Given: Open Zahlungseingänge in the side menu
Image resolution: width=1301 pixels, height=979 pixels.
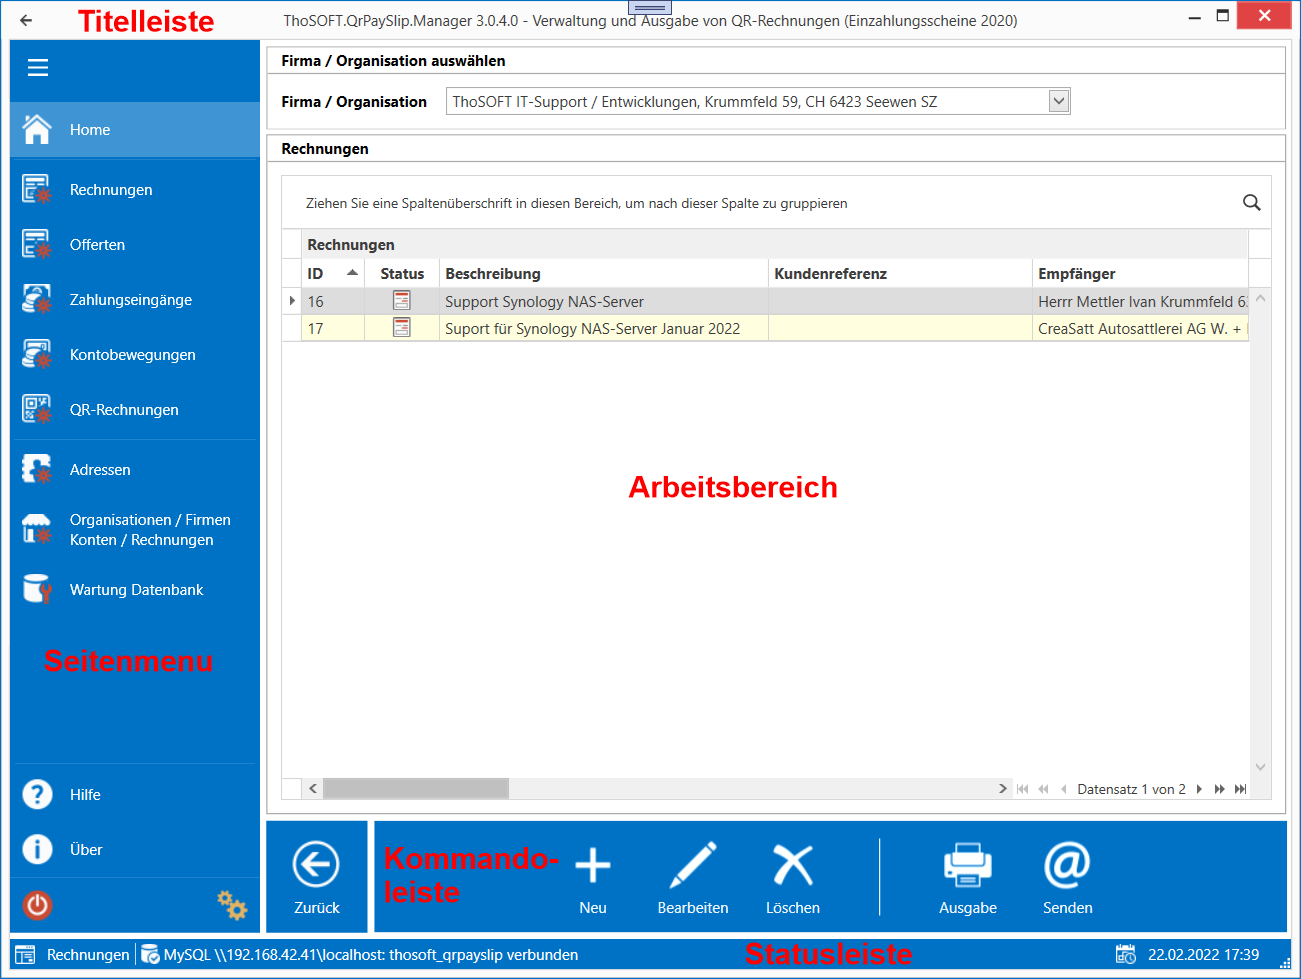Looking at the screenshot, I should point(135,300).
